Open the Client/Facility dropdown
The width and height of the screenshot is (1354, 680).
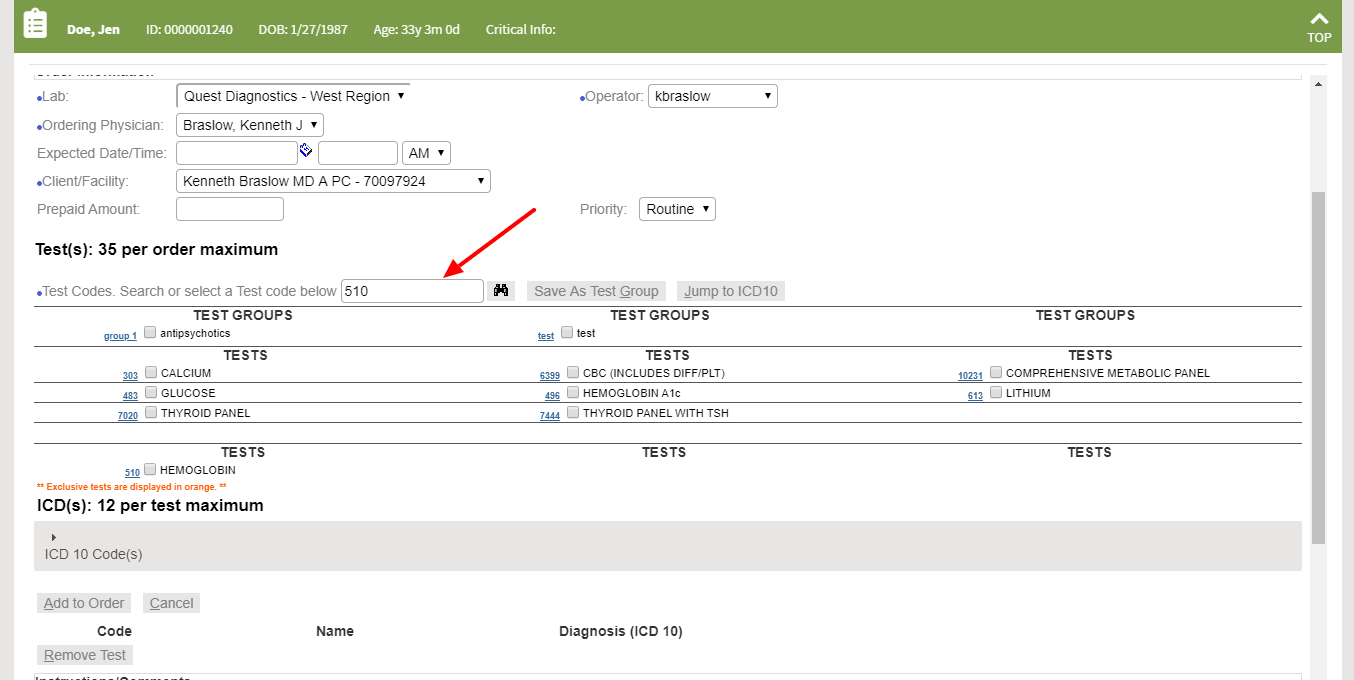tap(333, 181)
